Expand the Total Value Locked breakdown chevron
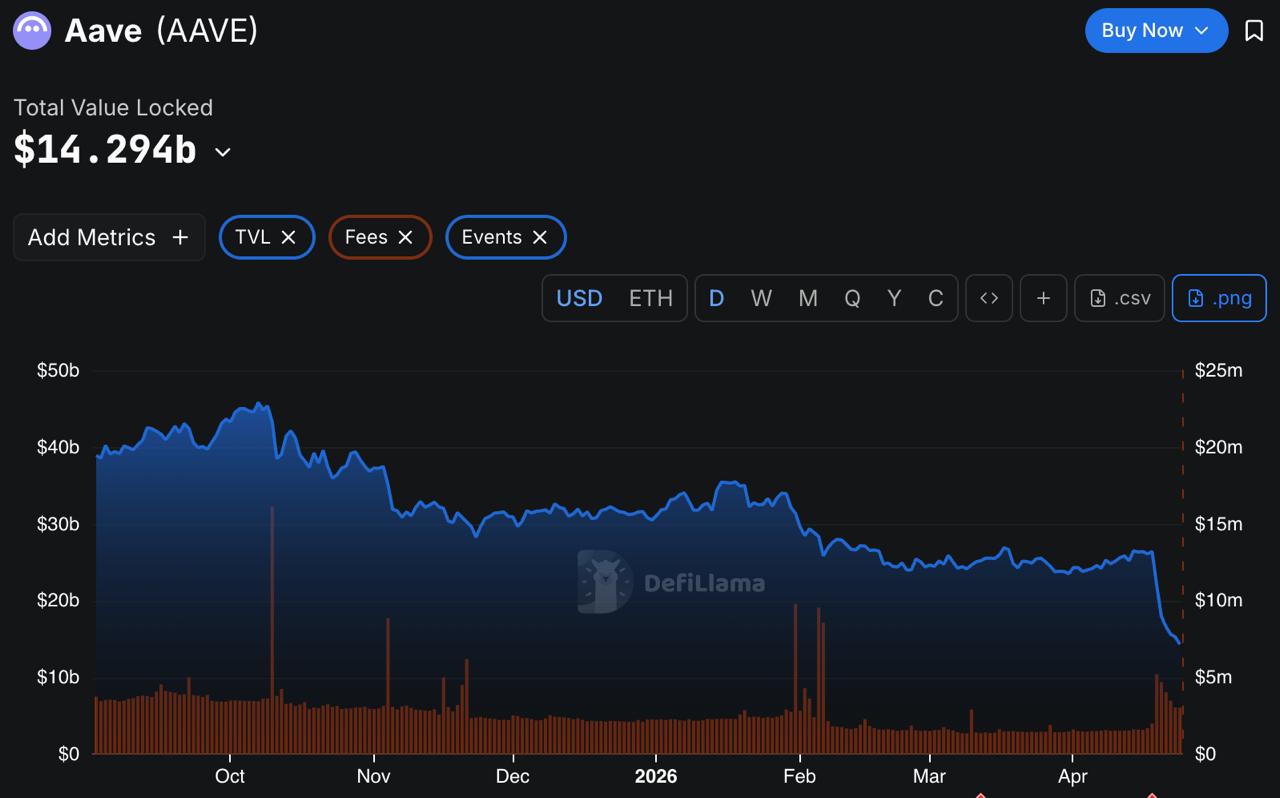Viewport: 1280px width, 798px height. click(221, 152)
